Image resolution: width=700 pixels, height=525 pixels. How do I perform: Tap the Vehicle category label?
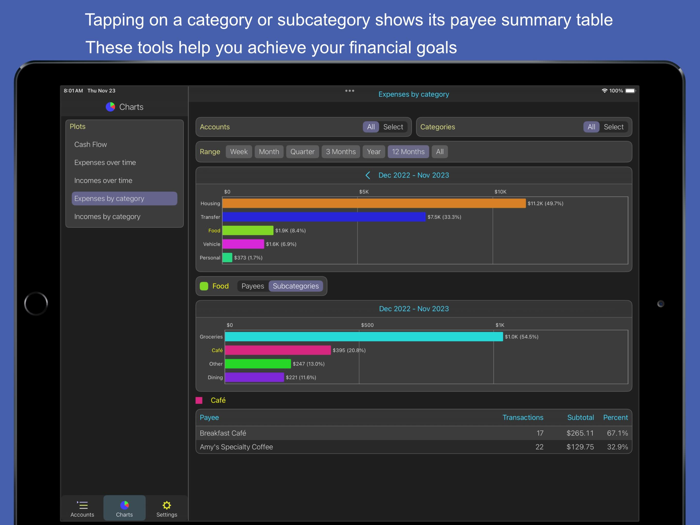(x=211, y=244)
